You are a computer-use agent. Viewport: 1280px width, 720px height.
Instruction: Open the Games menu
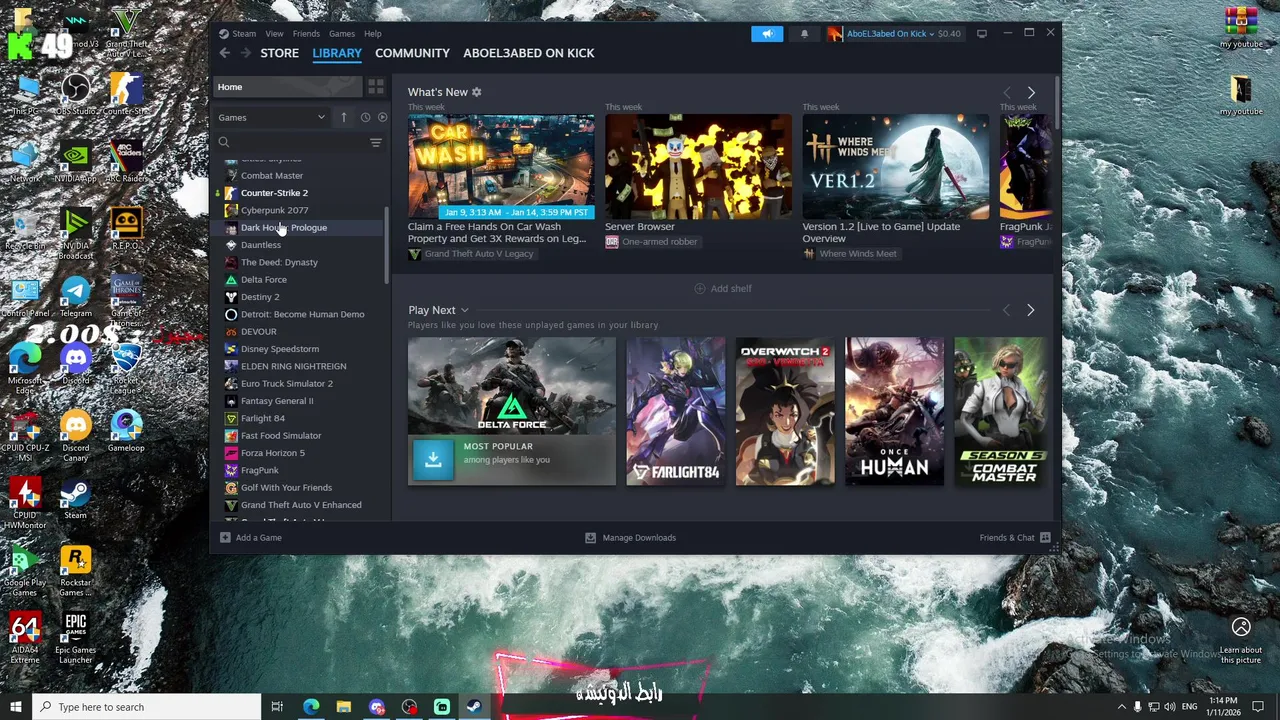(x=342, y=33)
